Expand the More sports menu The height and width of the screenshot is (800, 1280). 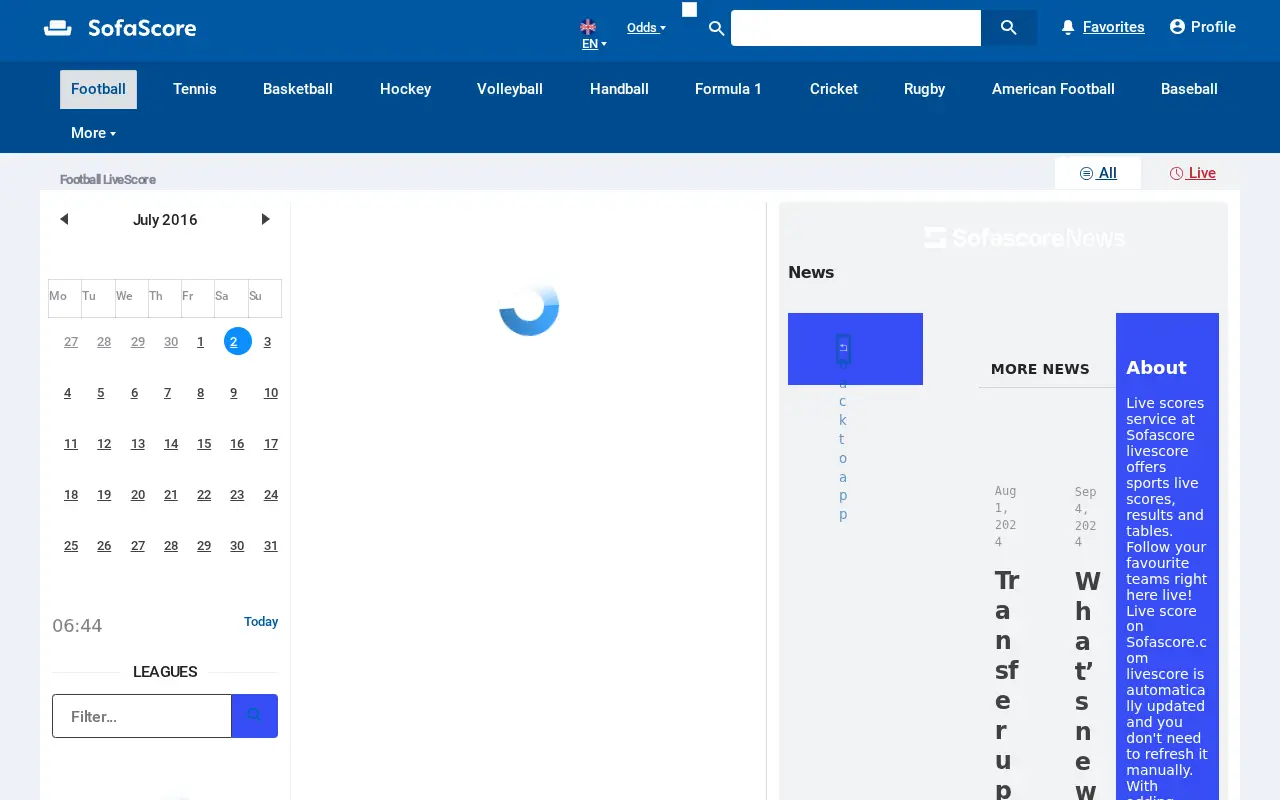point(93,133)
